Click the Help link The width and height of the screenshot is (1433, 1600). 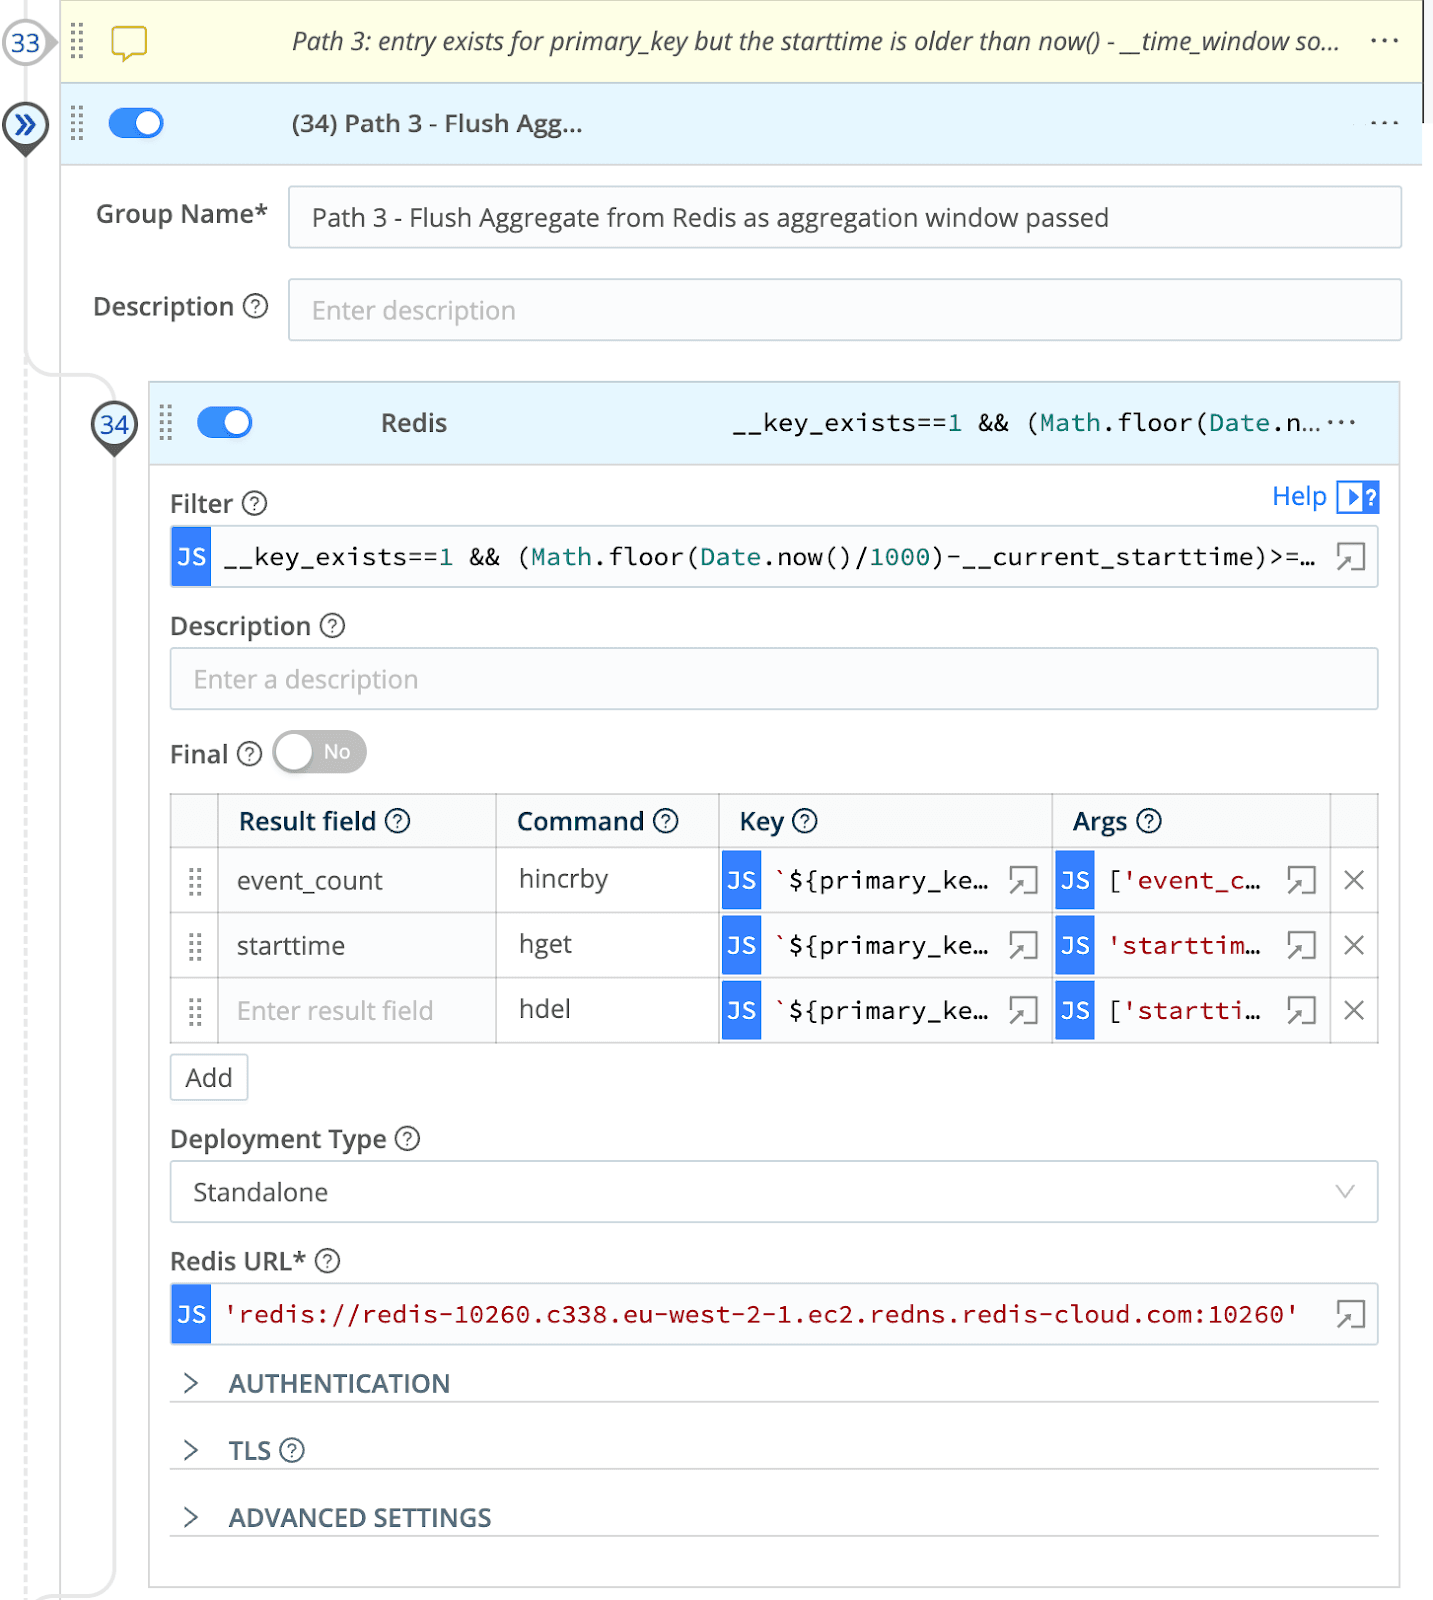click(1299, 497)
